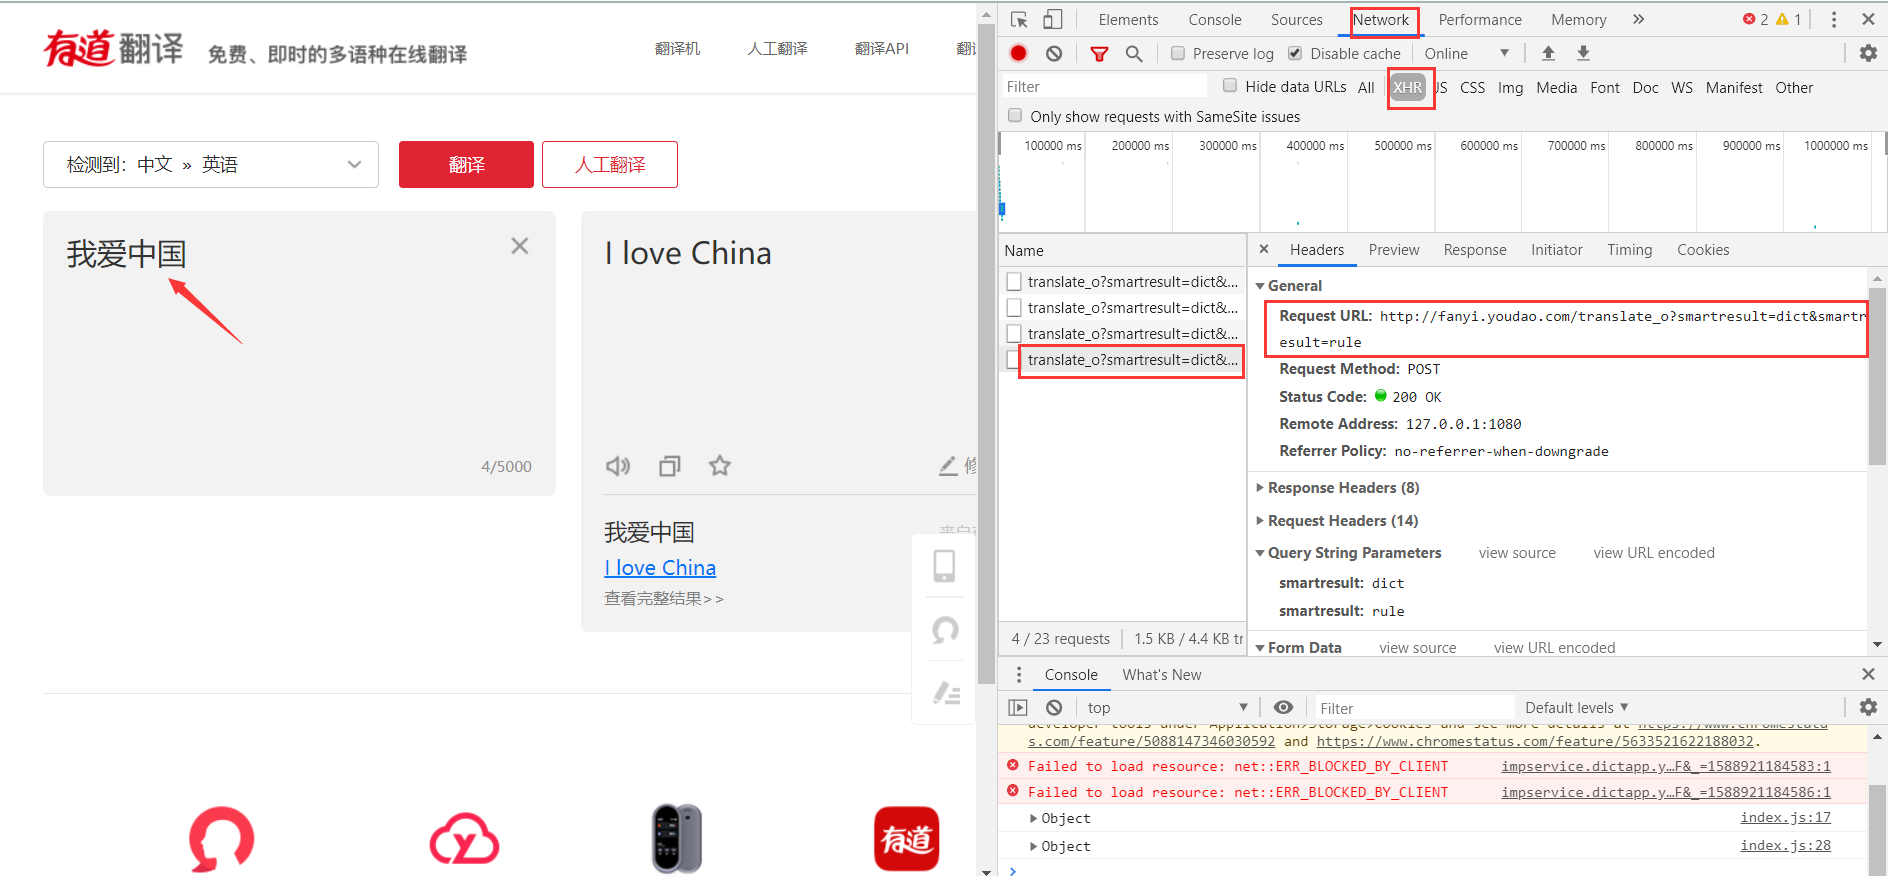
Task: Show more DevTools tabs chevron
Action: 1638,19
